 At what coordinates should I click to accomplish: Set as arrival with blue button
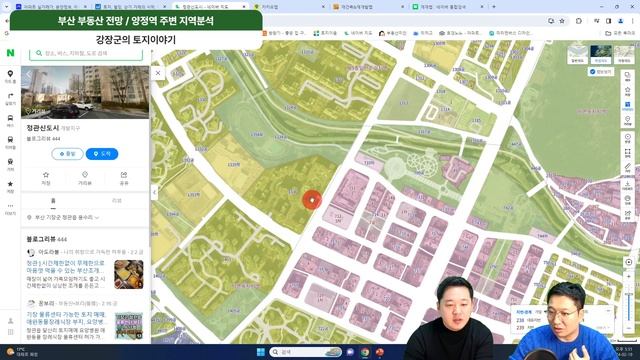(102, 154)
